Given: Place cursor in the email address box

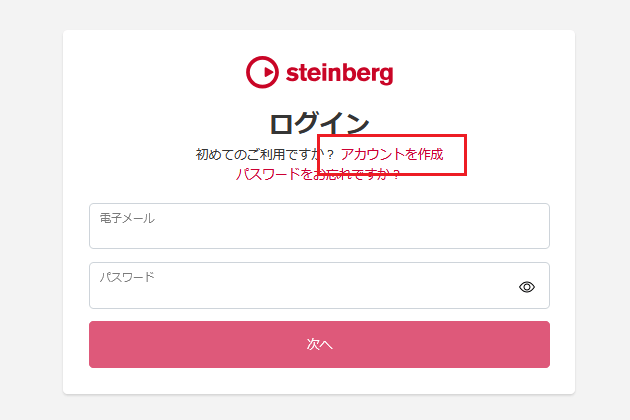Looking at the screenshot, I should tap(319, 232).
